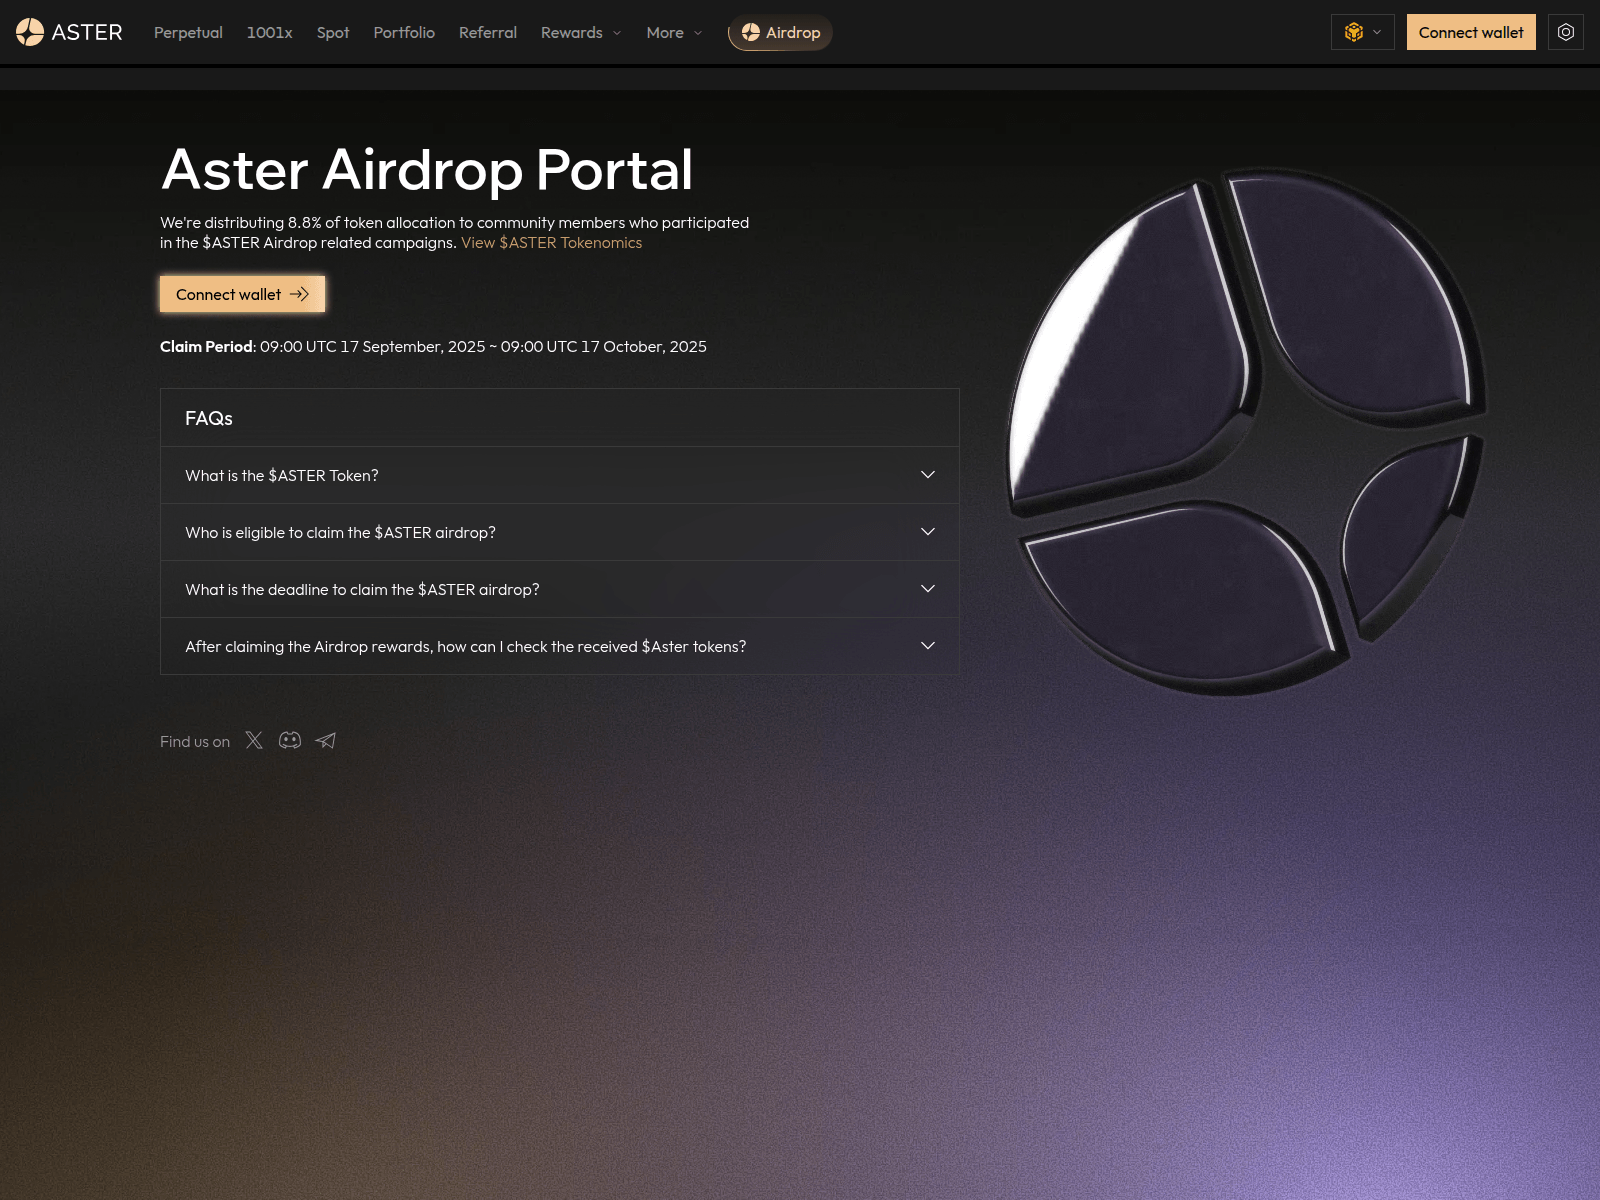This screenshot has width=1600, height=1200.
Task: Click the 'FAQs' section title
Action: click(209, 418)
